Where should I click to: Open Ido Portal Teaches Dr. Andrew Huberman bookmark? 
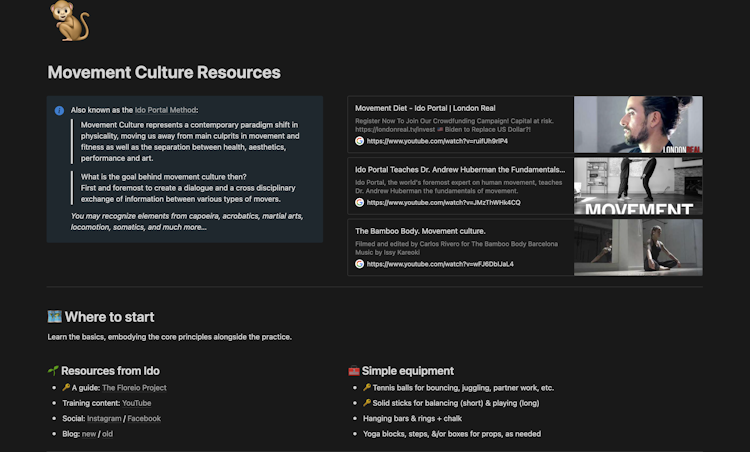click(460, 170)
